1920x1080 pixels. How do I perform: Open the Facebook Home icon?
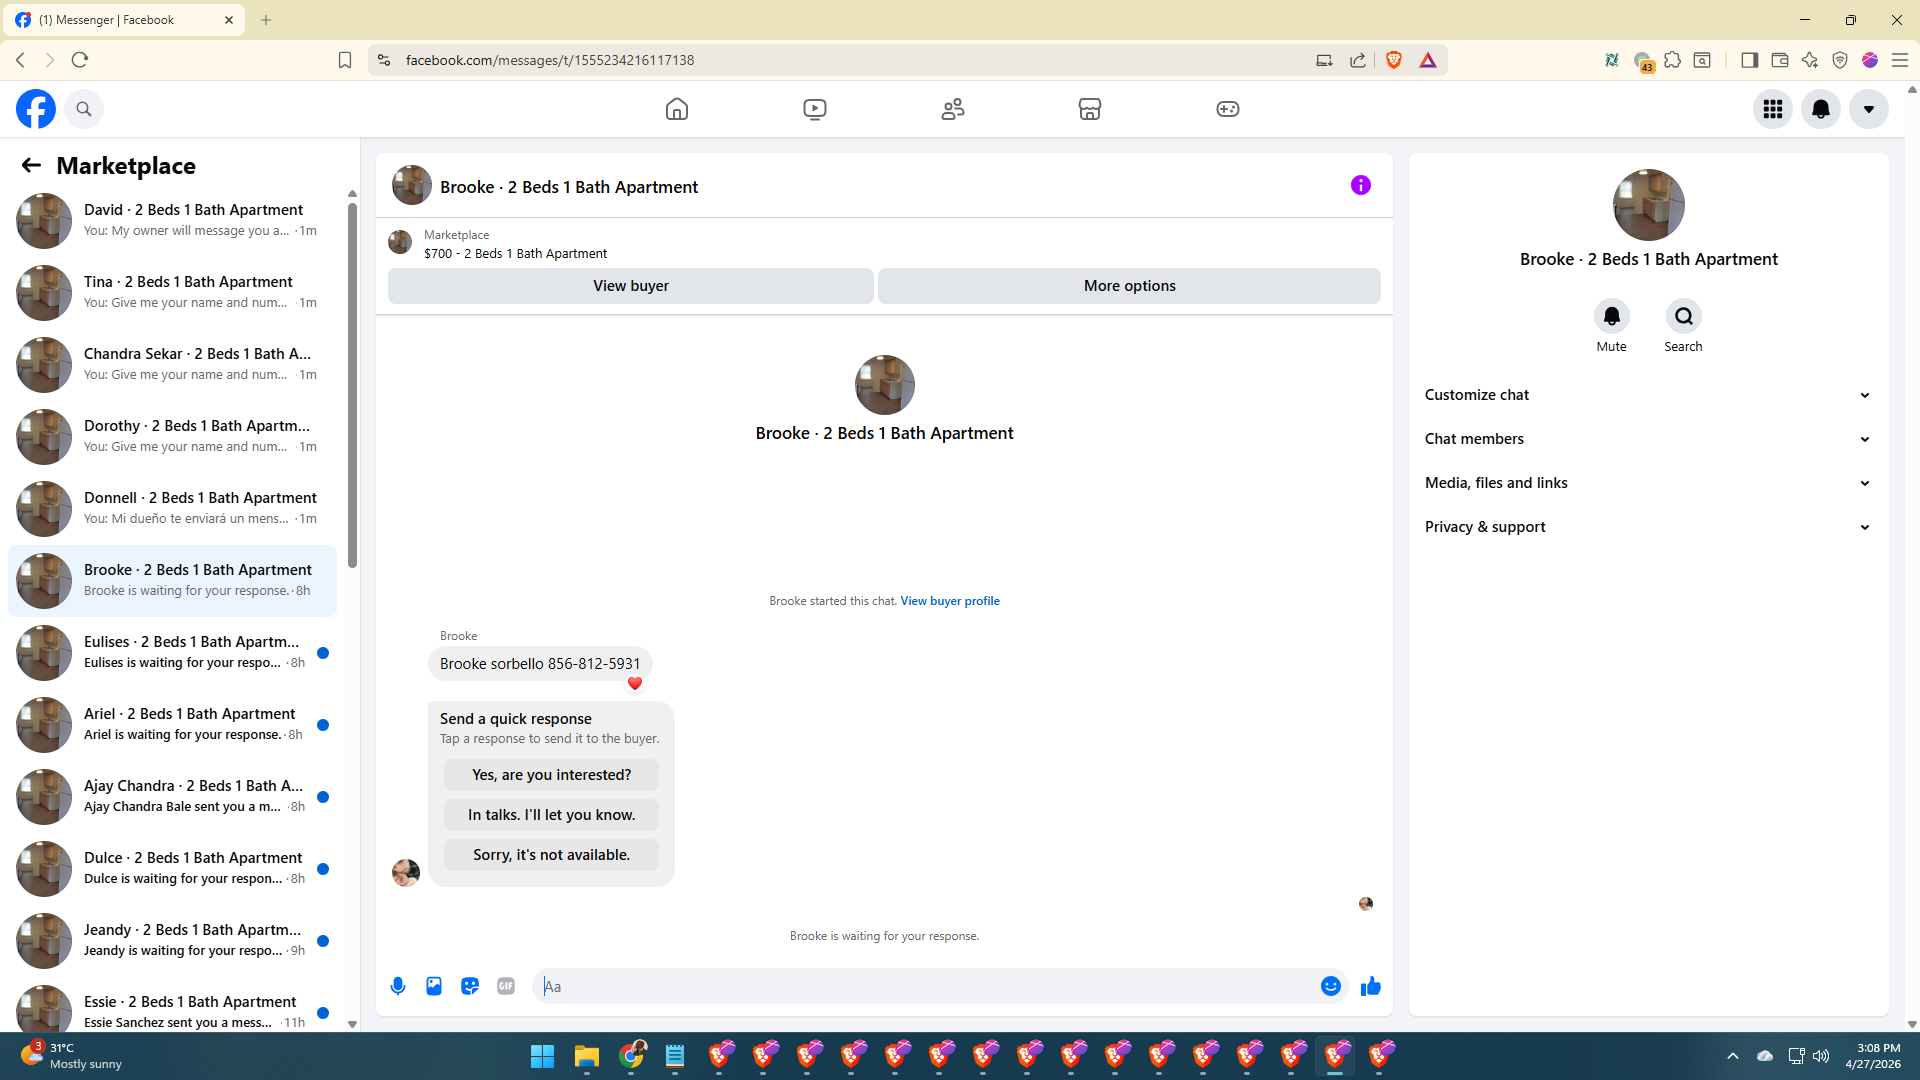pos(677,109)
